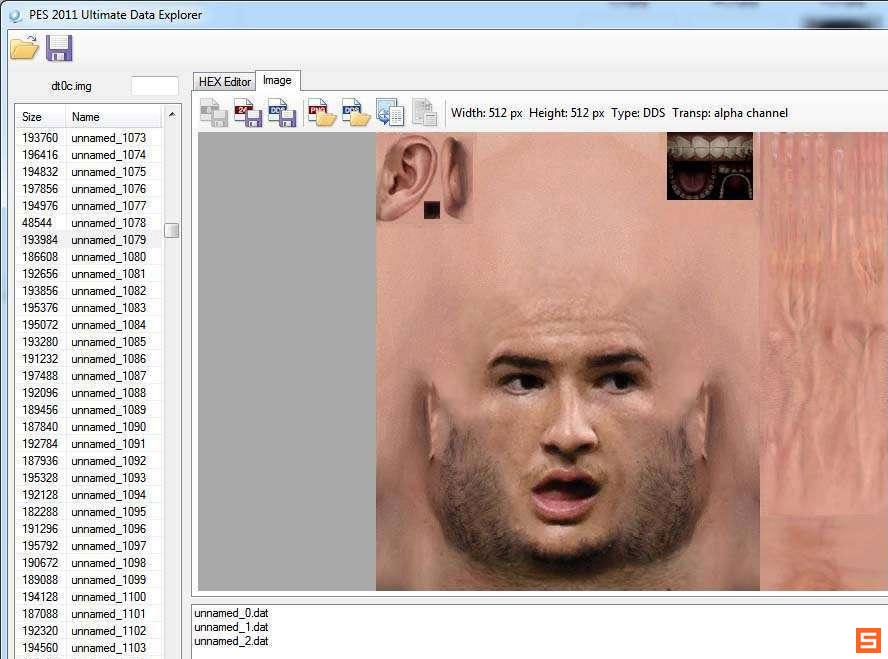Image resolution: width=888 pixels, height=659 pixels.
Task: Click the file list scrollbar thumb
Action: 172,231
